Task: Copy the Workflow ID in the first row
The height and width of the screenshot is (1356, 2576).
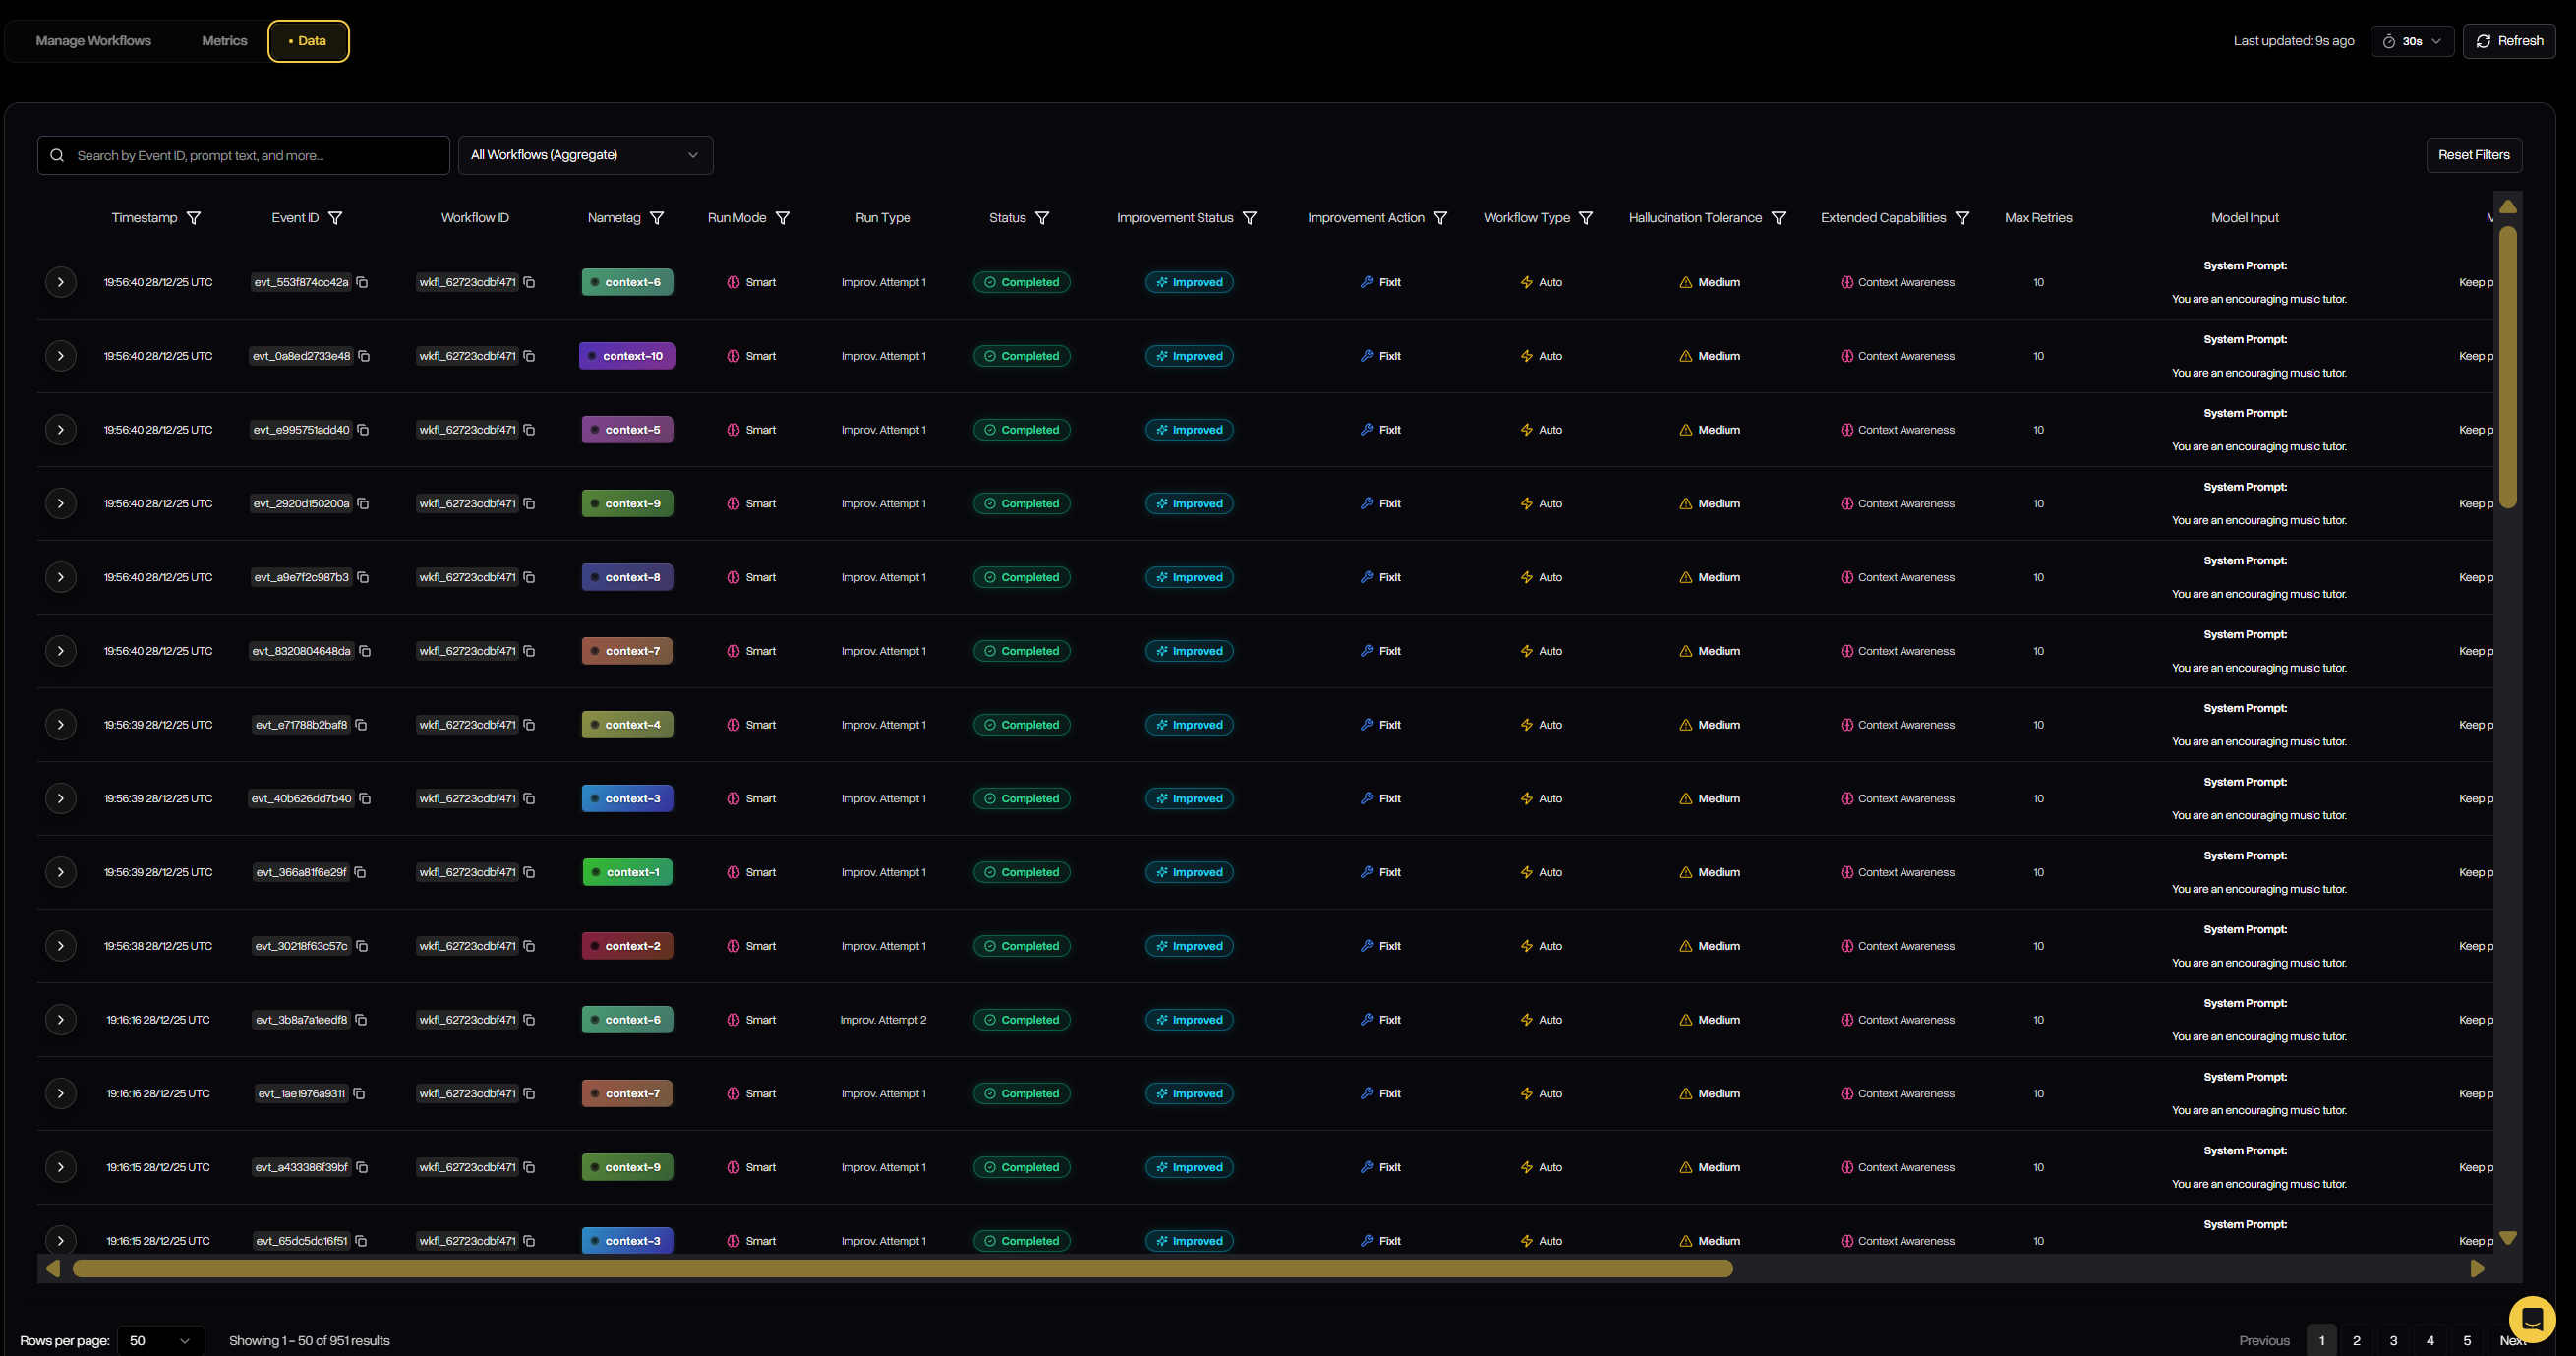Action: [529, 282]
